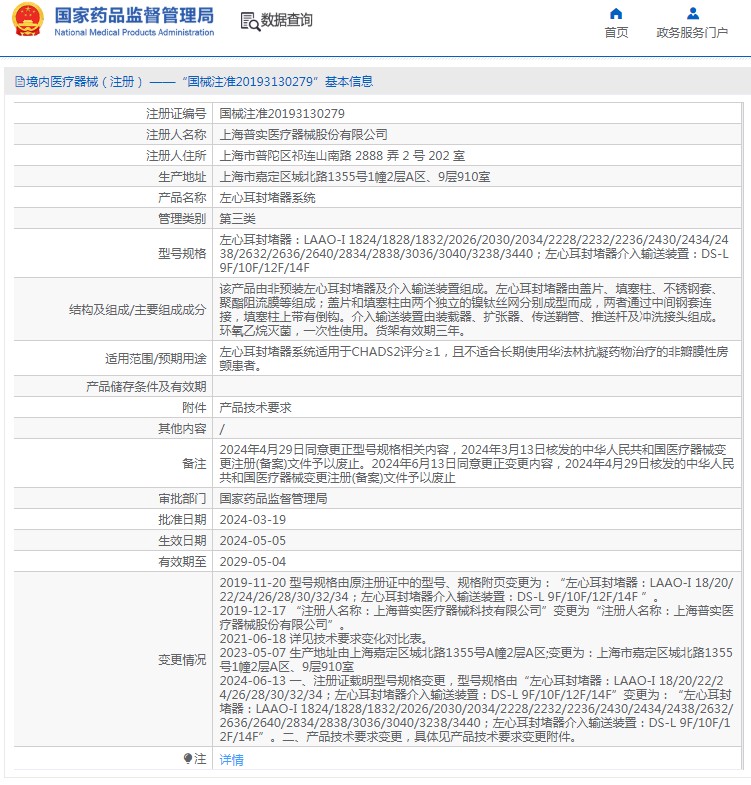Open the 数据查询 search icon
The height and width of the screenshot is (785, 751).
click(250, 21)
